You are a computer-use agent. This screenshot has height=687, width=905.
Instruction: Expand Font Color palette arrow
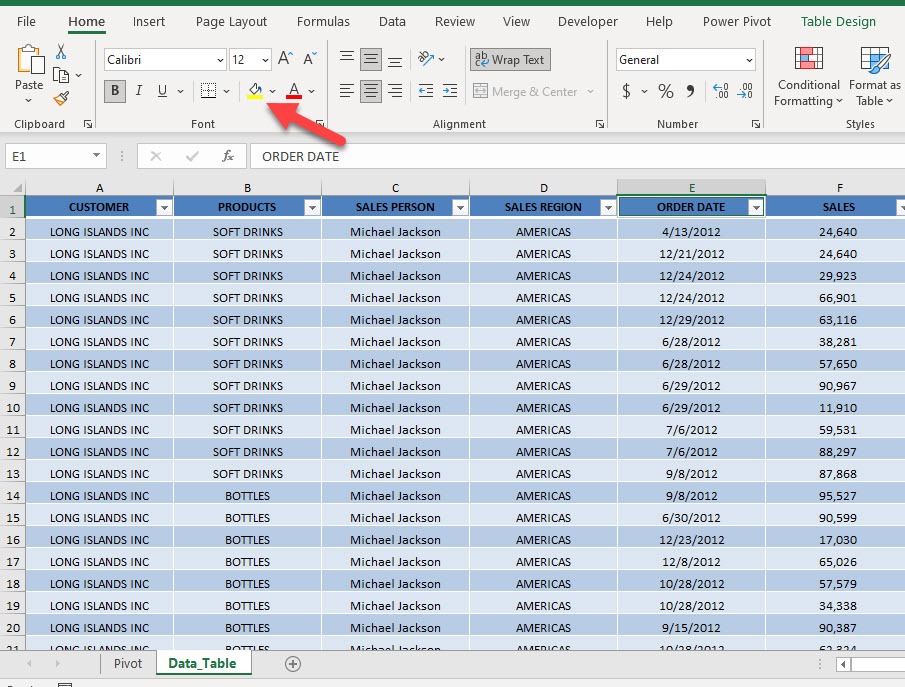312,91
